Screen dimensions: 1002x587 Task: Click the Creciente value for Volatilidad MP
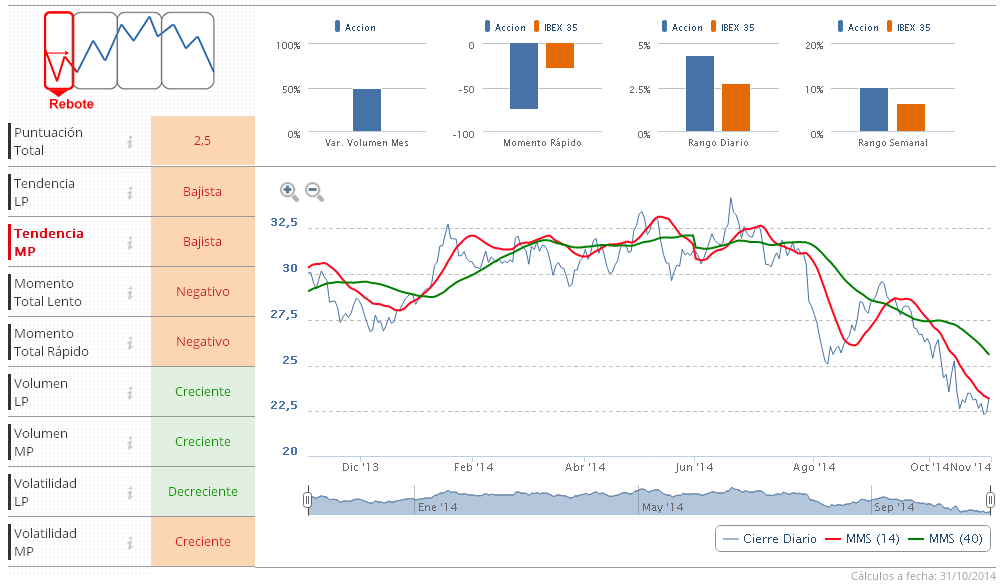click(202, 542)
